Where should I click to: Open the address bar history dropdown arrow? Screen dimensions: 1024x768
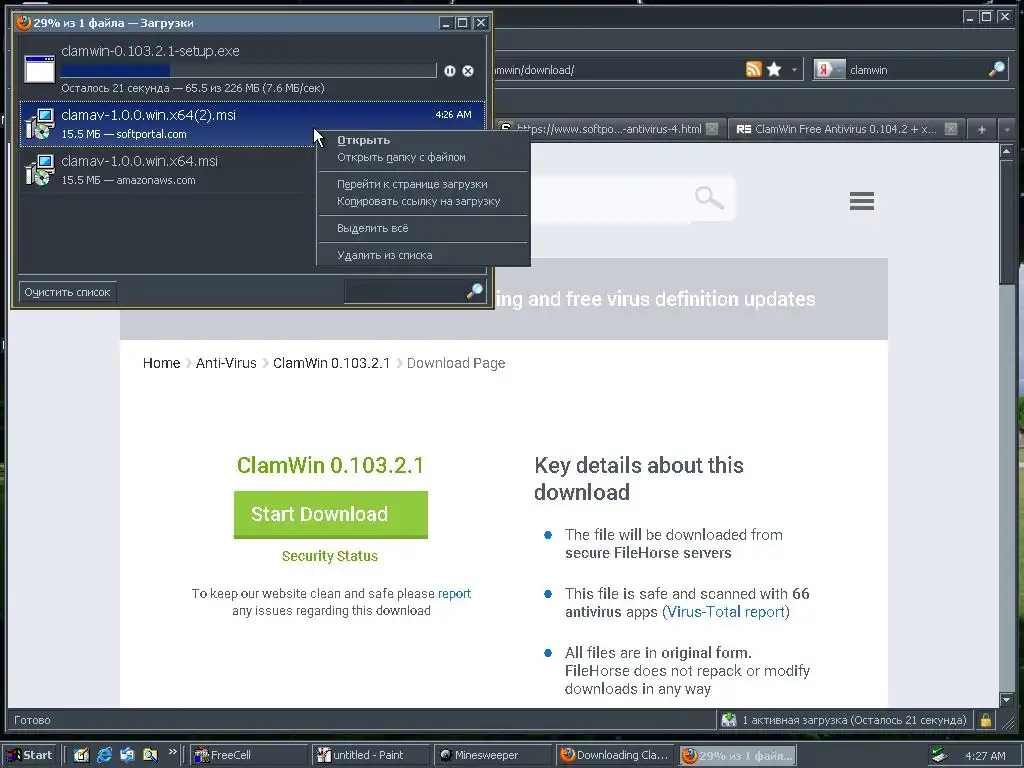pos(794,69)
